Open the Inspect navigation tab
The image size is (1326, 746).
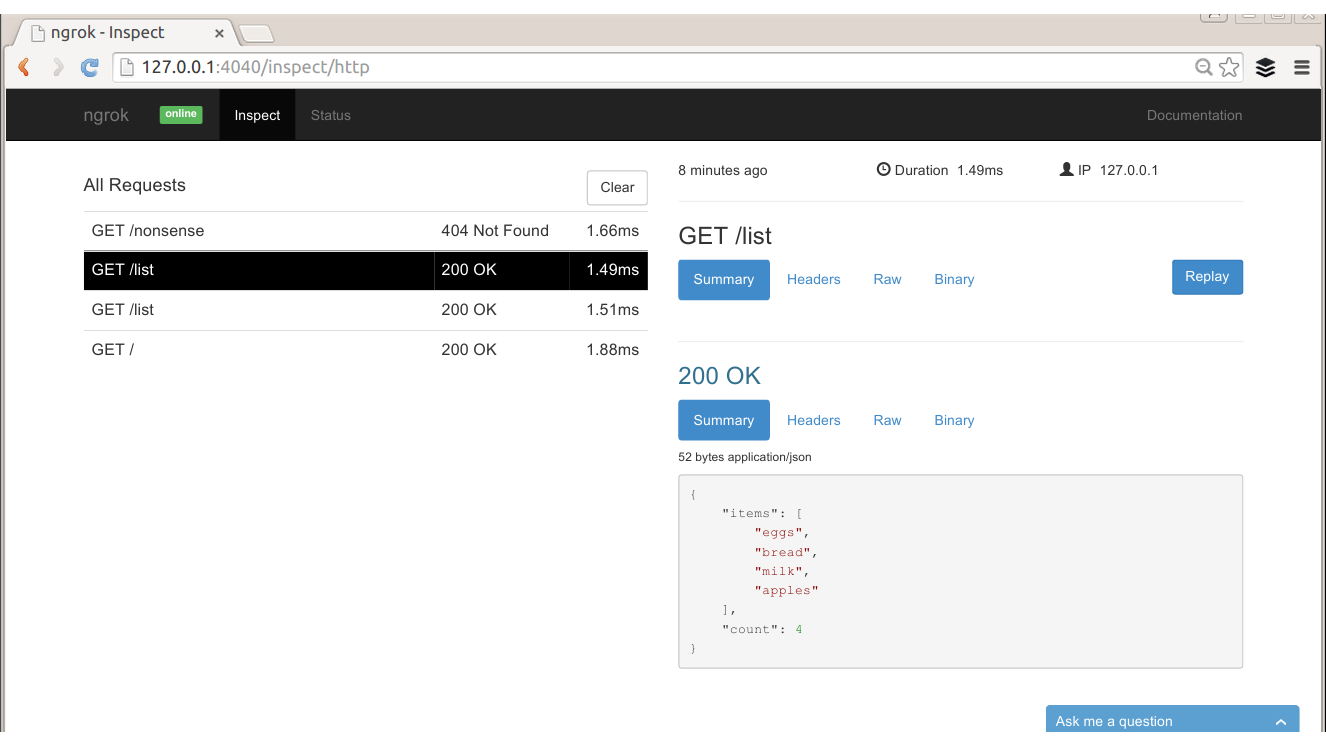[257, 115]
